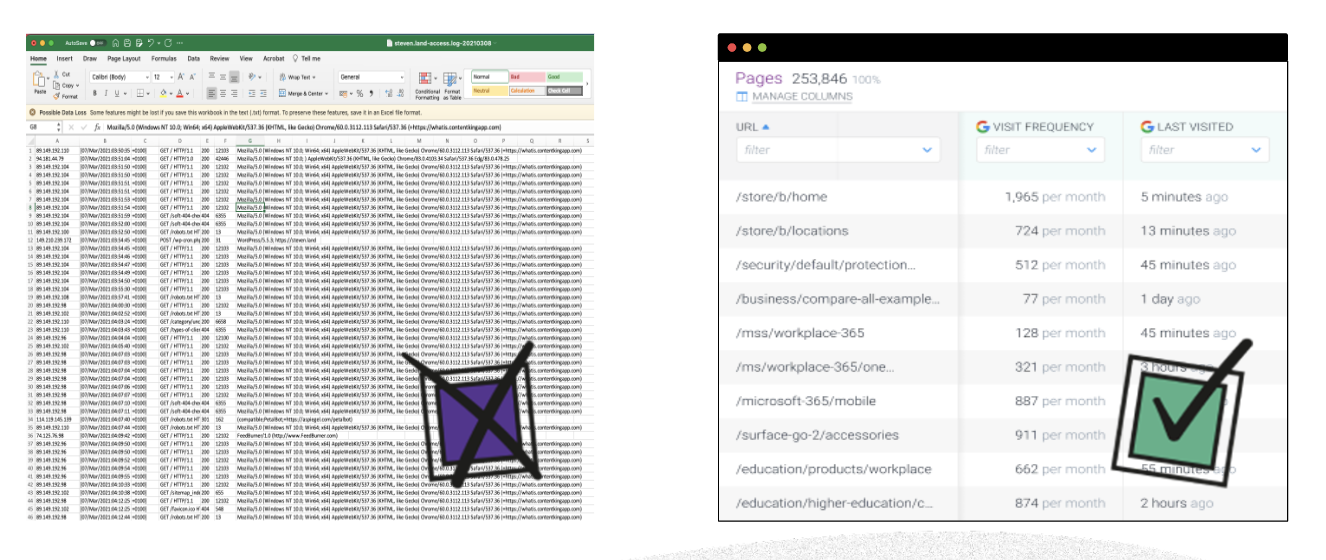Click Conditional Formatting button
Screen dimensions: 1326x560
coord(428,85)
